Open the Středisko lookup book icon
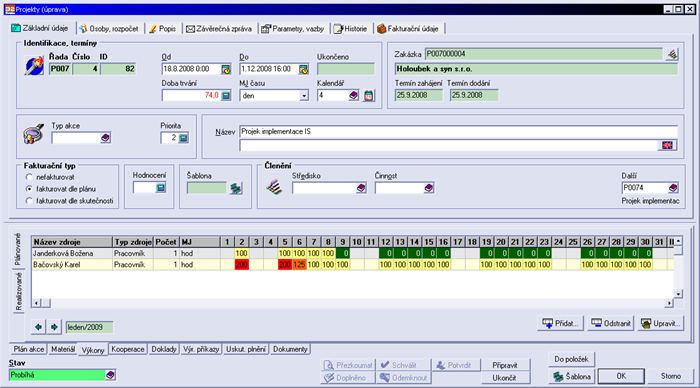 [361, 188]
